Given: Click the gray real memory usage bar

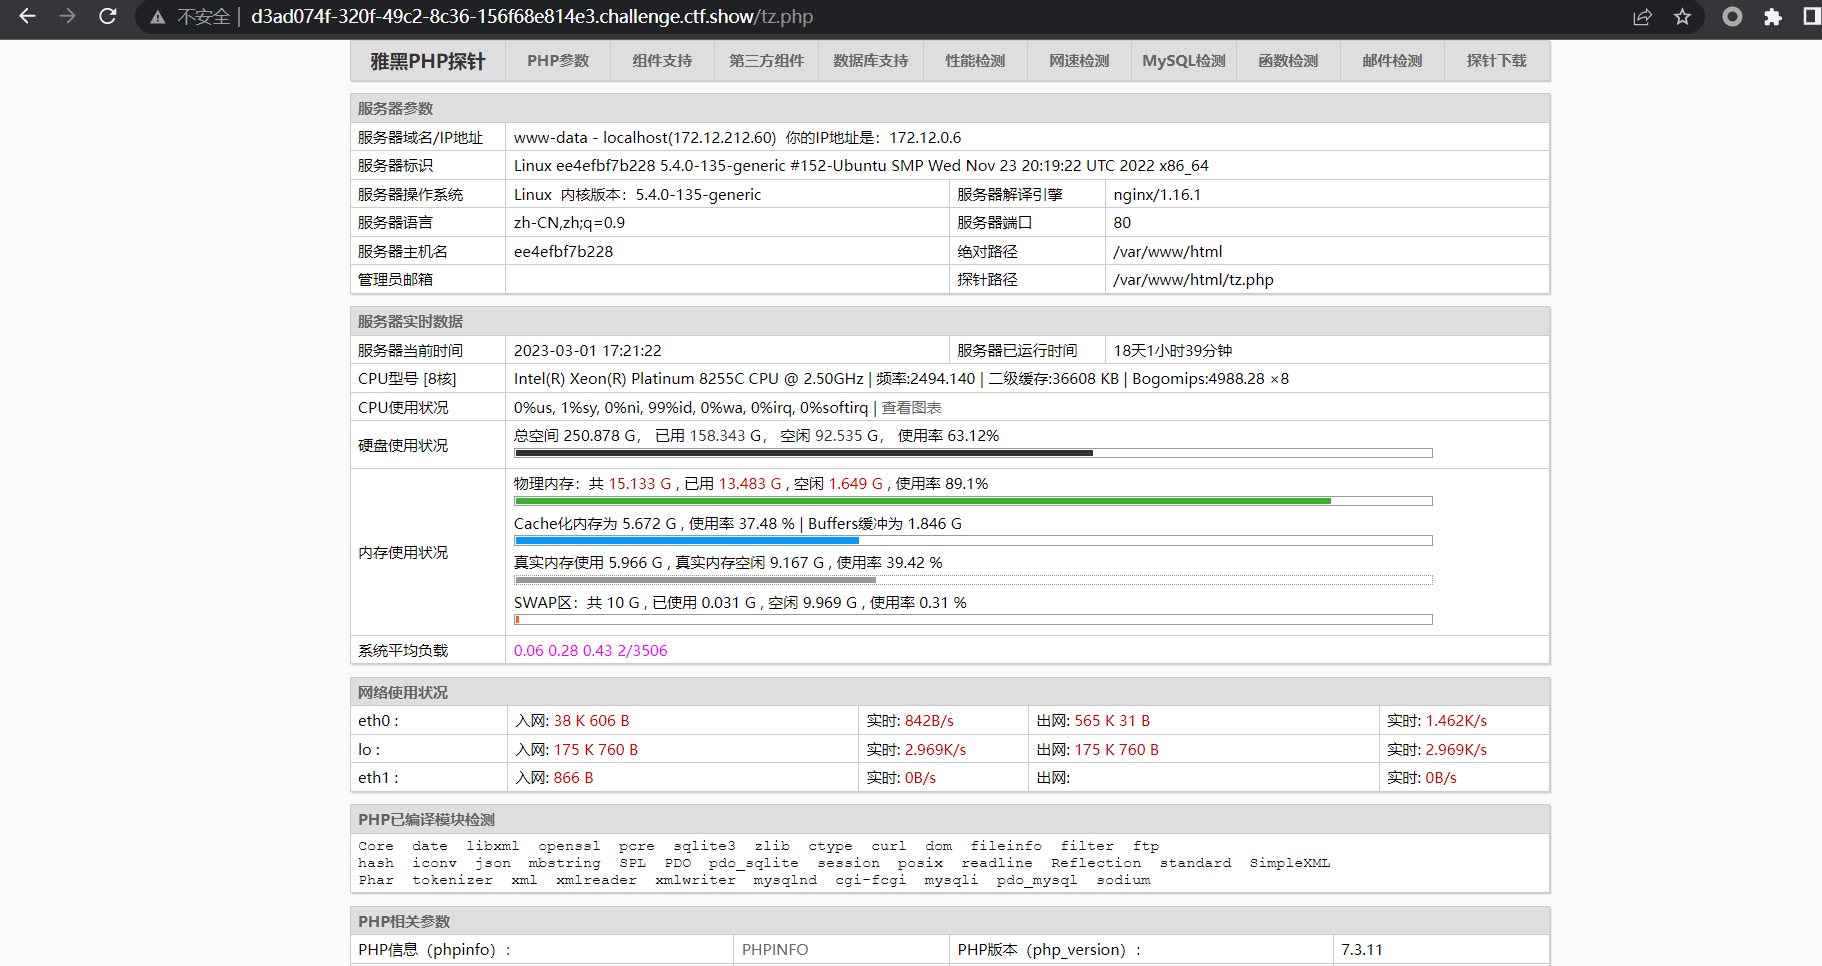Looking at the screenshot, I should click(x=973, y=580).
